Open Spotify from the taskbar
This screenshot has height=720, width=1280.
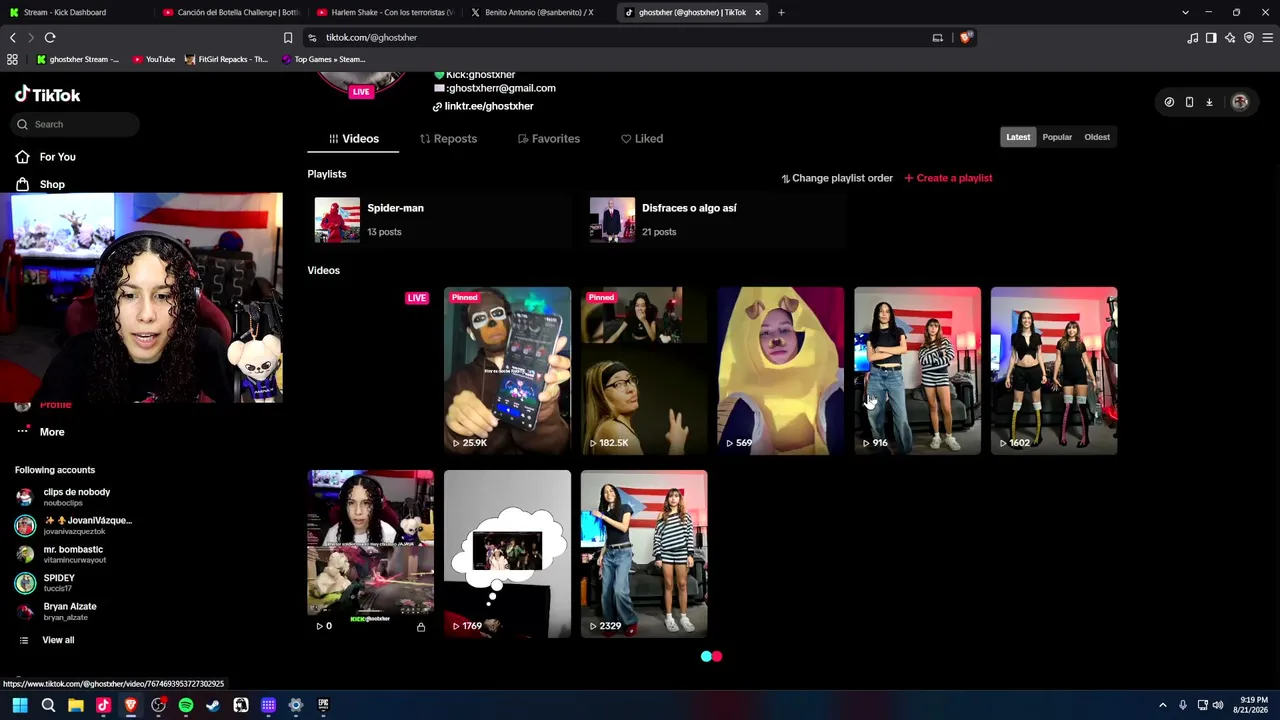click(x=186, y=705)
